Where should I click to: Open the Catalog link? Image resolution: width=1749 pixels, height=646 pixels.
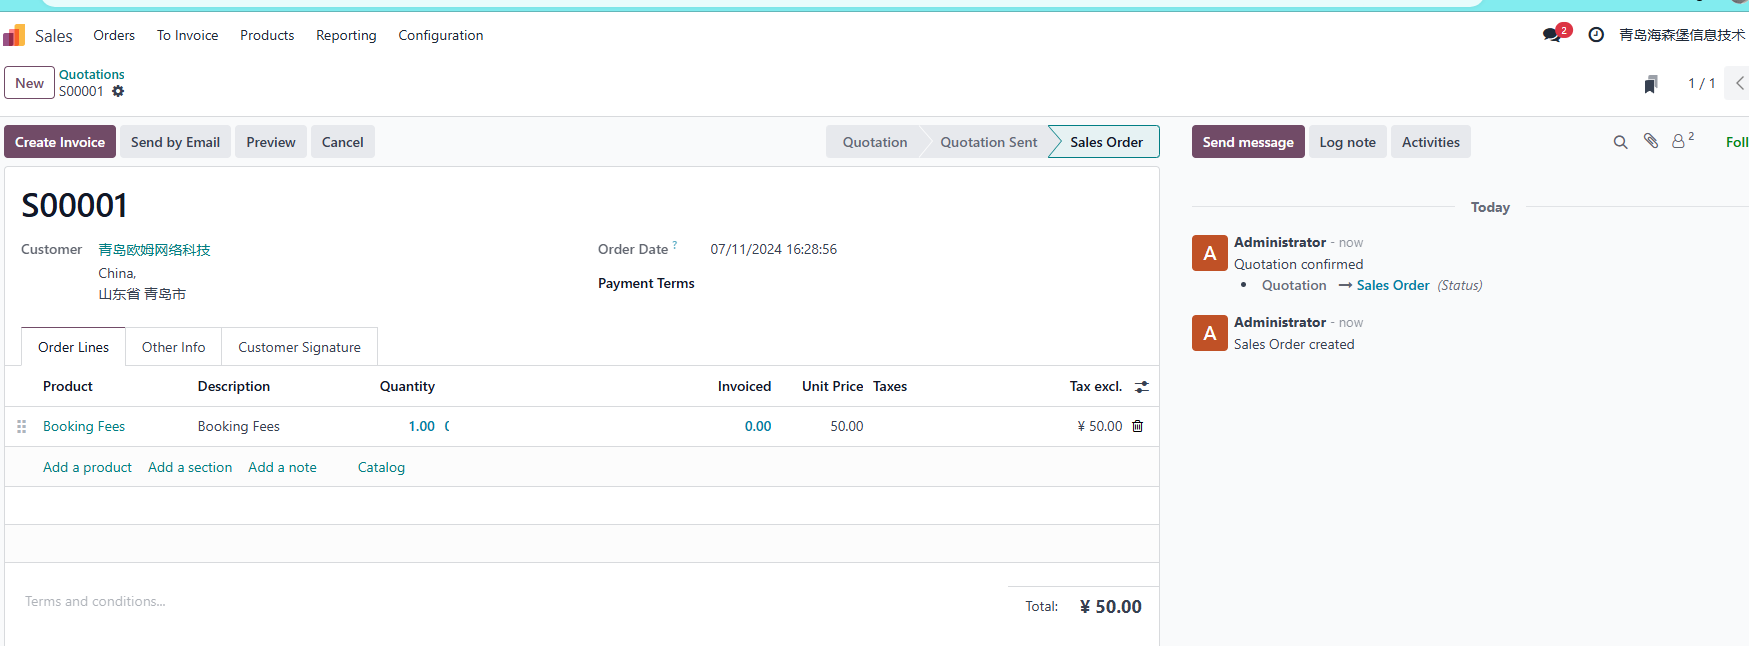click(x=381, y=467)
